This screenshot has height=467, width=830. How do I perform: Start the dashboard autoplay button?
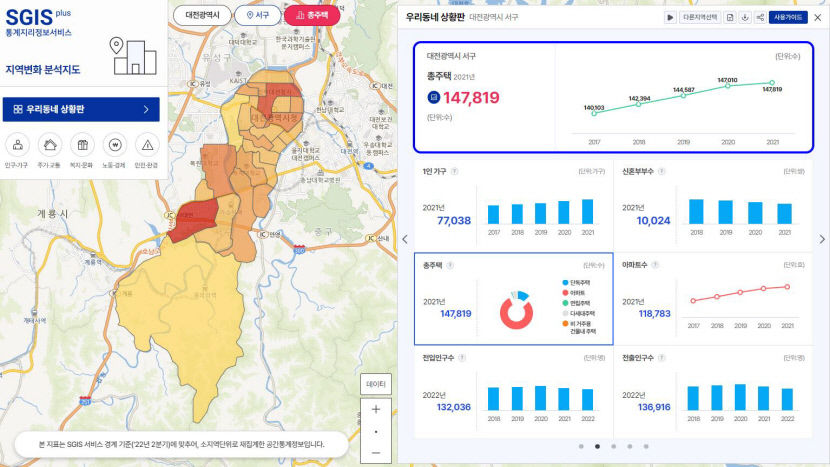670,17
